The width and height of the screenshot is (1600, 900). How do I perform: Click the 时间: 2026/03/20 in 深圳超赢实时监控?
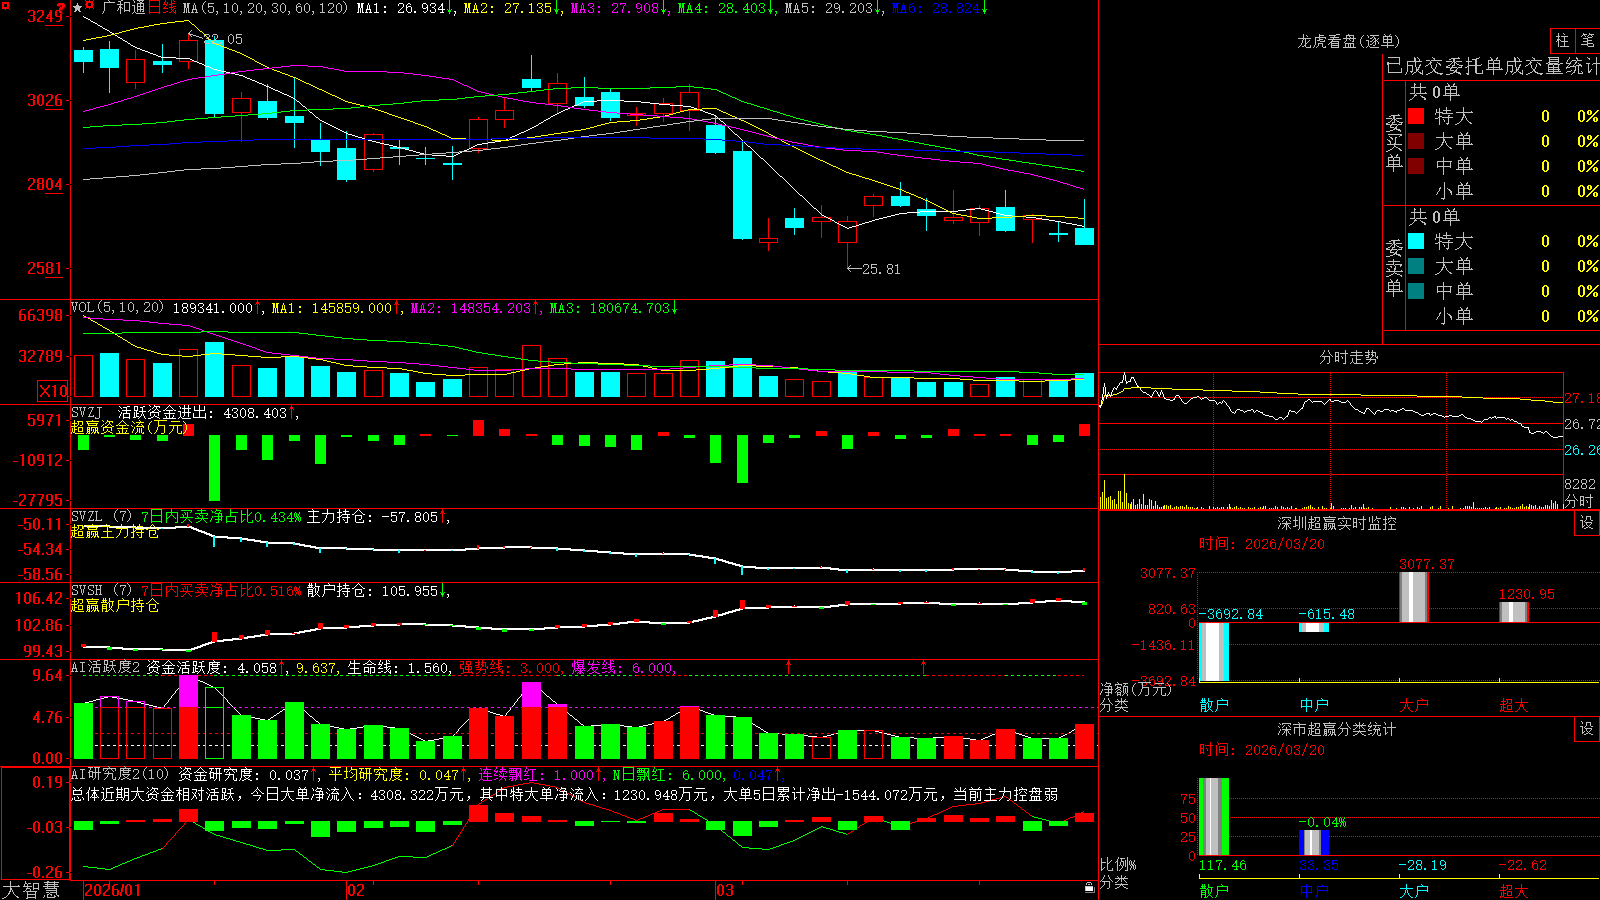(x=1262, y=544)
